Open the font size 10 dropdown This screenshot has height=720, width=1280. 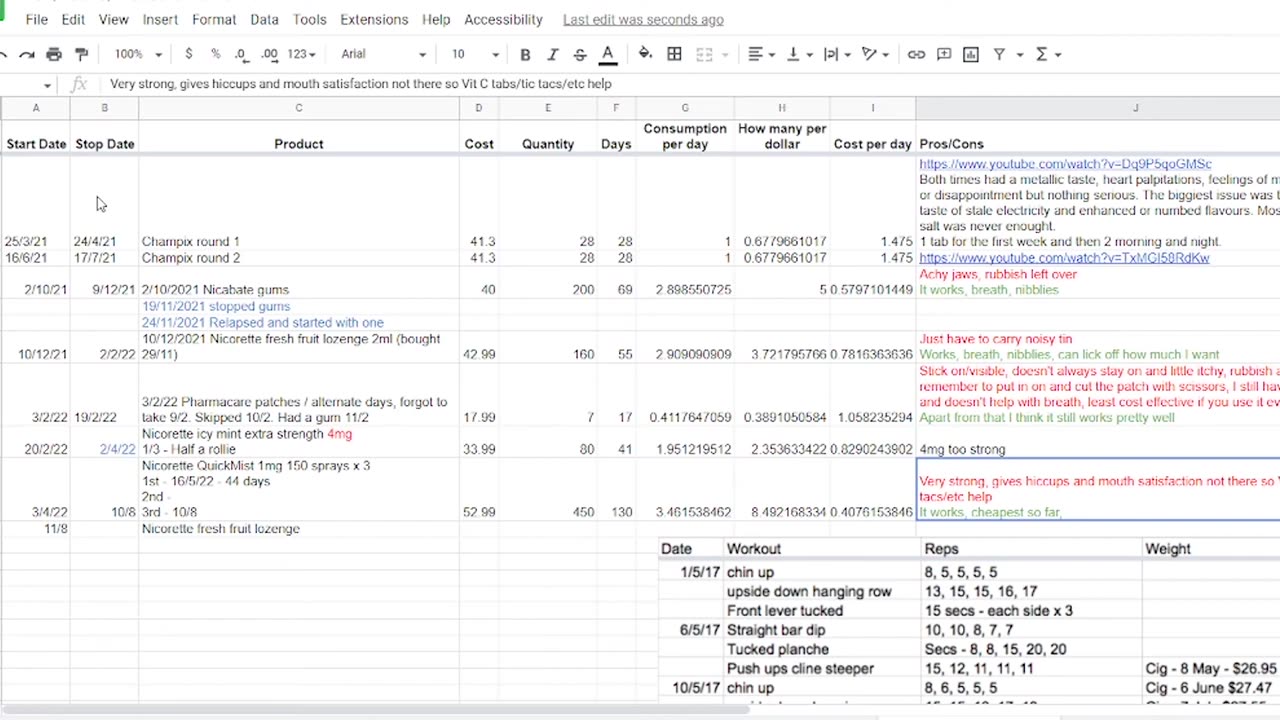tap(474, 54)
